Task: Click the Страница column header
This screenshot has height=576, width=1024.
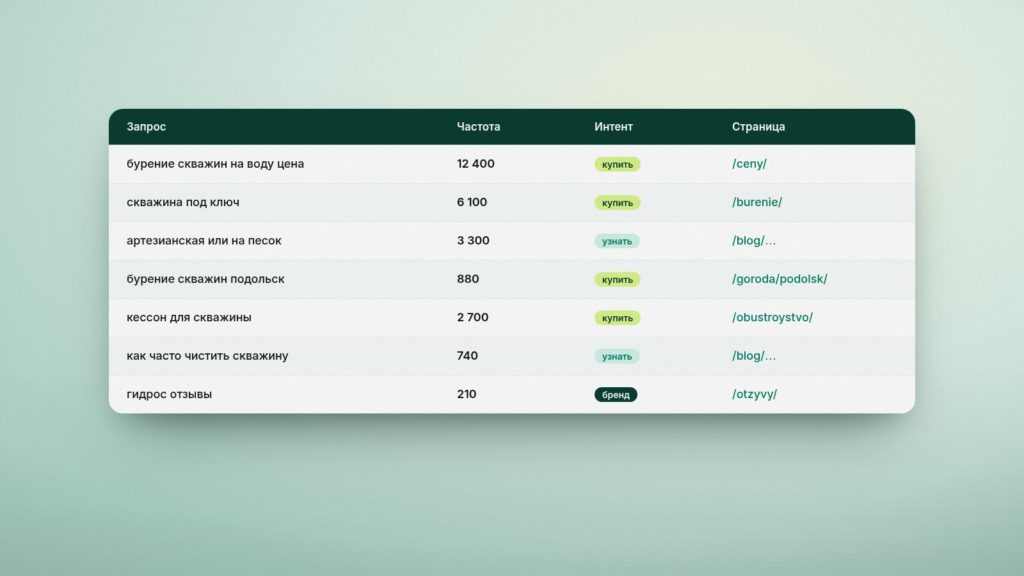Action: tap(758, 127)
